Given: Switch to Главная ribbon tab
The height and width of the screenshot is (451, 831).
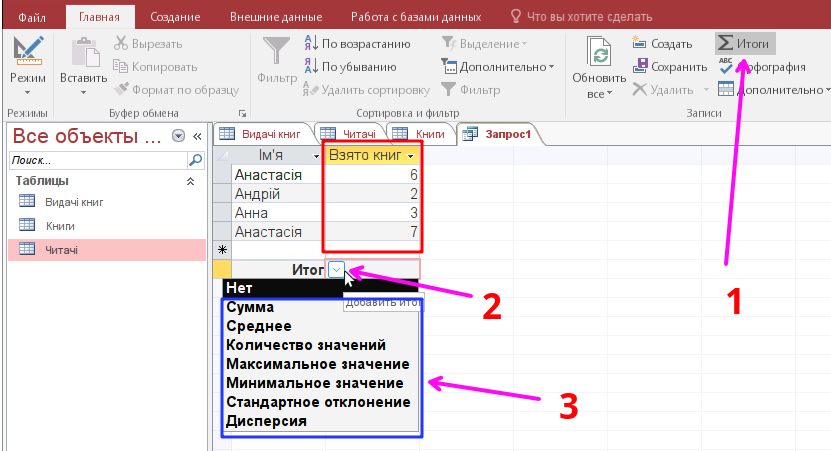Looking at the screenshot, I should pos(99,17).
